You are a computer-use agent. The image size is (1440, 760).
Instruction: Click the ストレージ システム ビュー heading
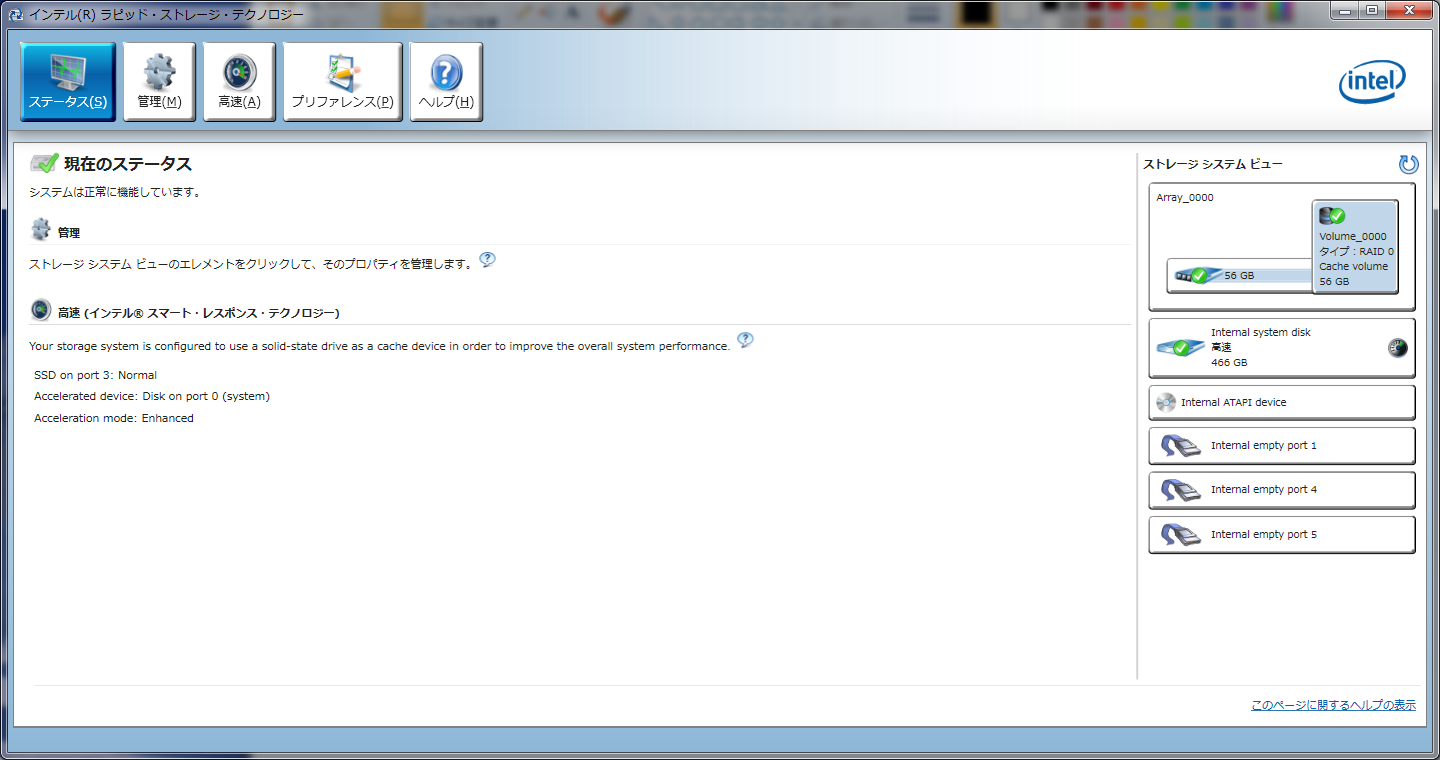(x=1212, y=164)
